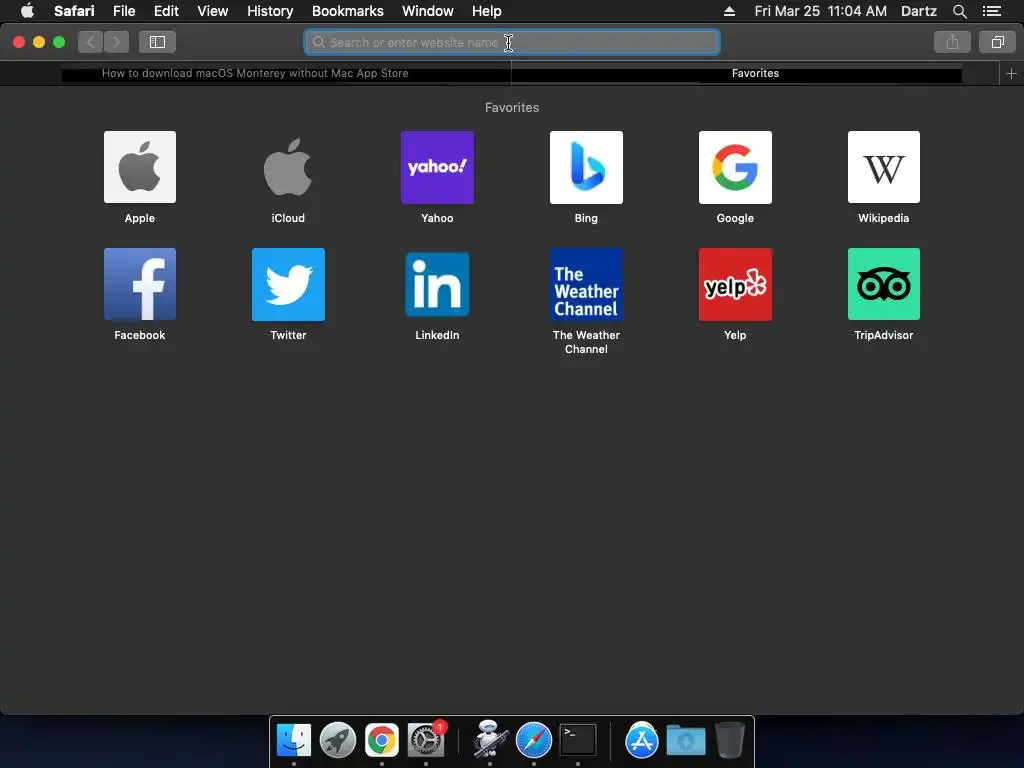Open Launchpad rocket in the Dock
The width and height of the screenshot is (1024, 768).
(338, 740)
